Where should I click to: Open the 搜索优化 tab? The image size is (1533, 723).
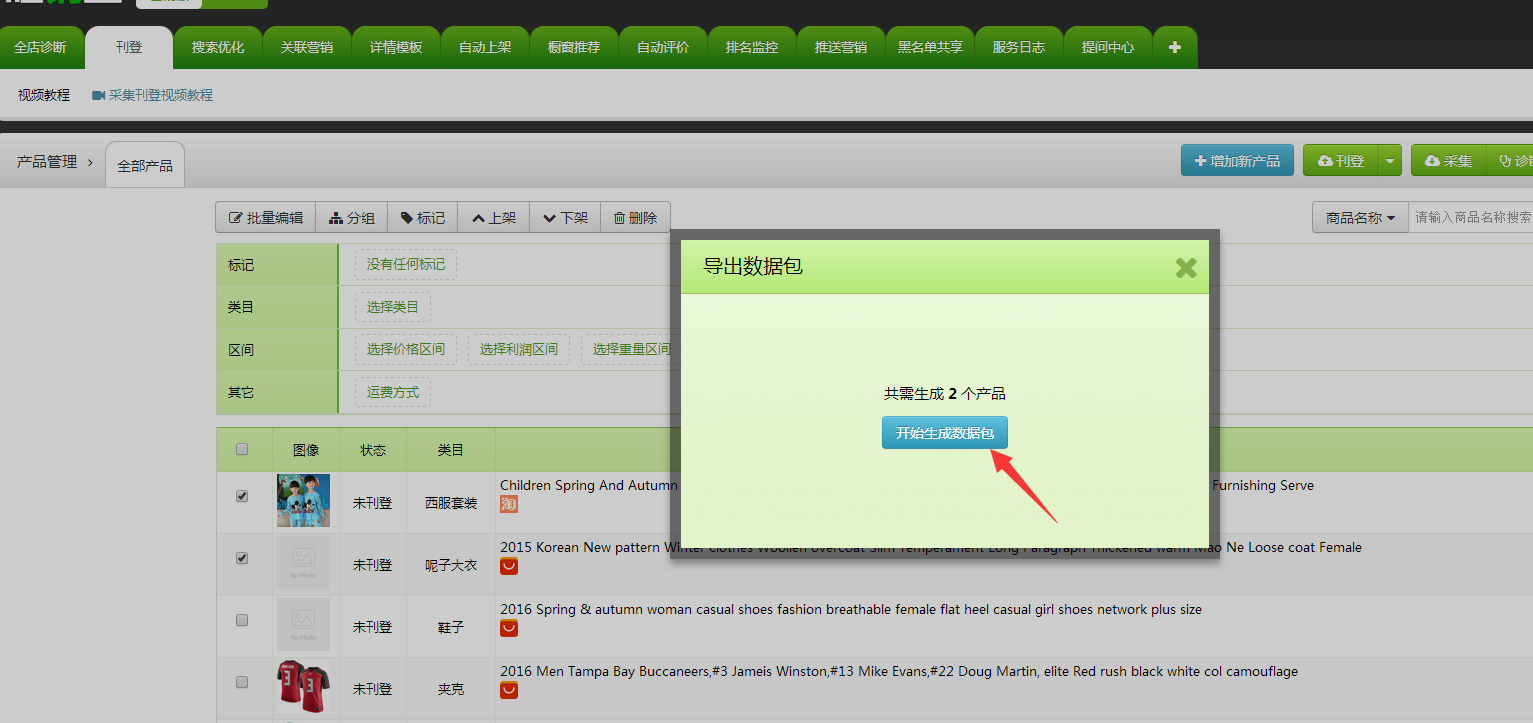pos(218,47)
